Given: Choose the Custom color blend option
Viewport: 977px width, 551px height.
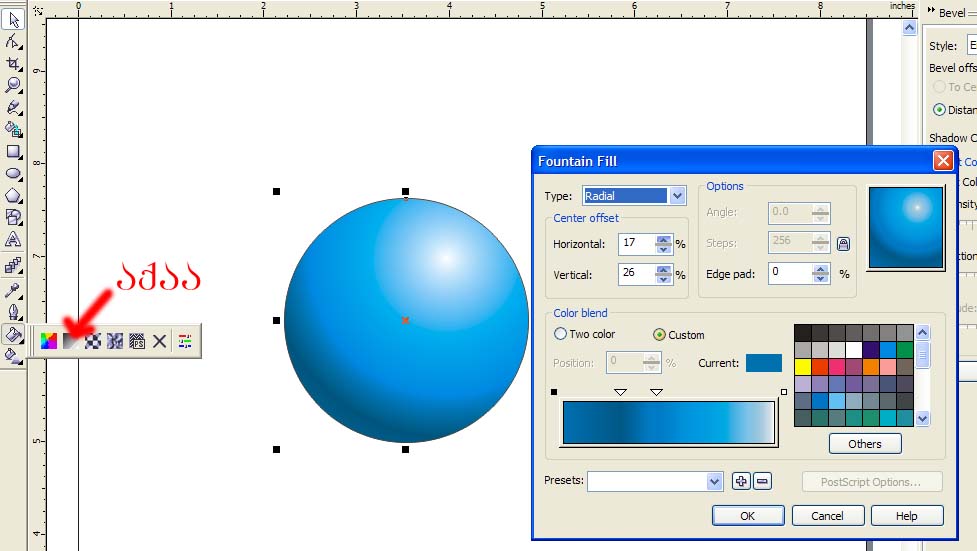Looking at the screenshot, I should [679, 335].
